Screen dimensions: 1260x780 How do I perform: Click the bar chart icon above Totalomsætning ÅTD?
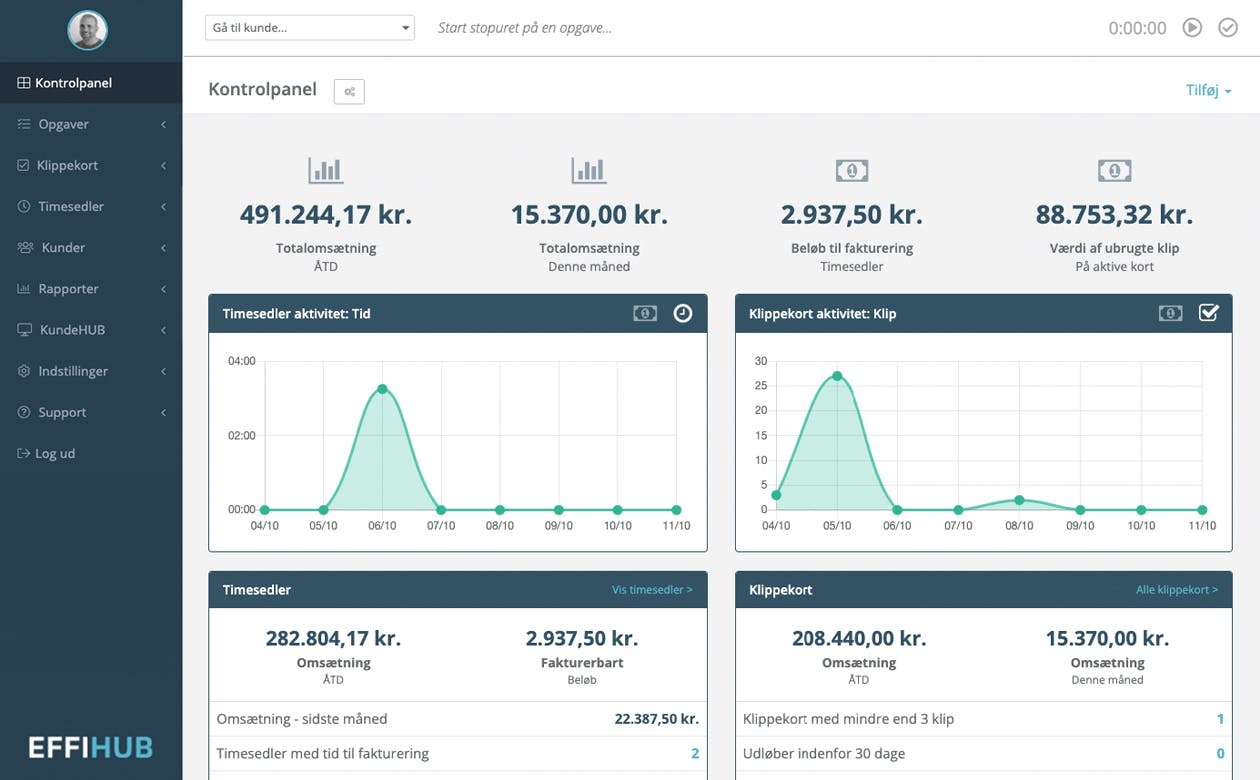[x=326, y=171]
